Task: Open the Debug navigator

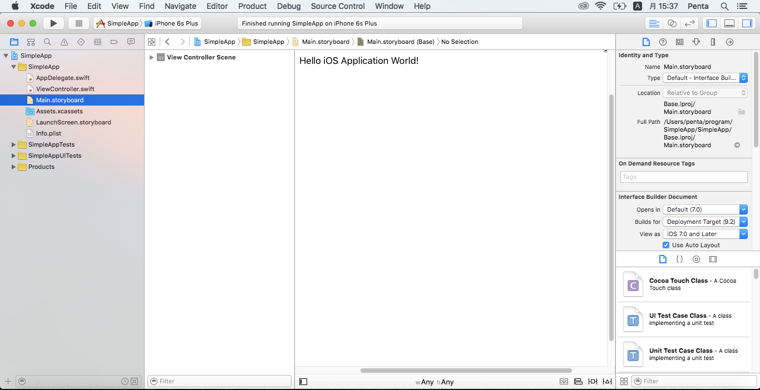Action: [x=97, y=42]
